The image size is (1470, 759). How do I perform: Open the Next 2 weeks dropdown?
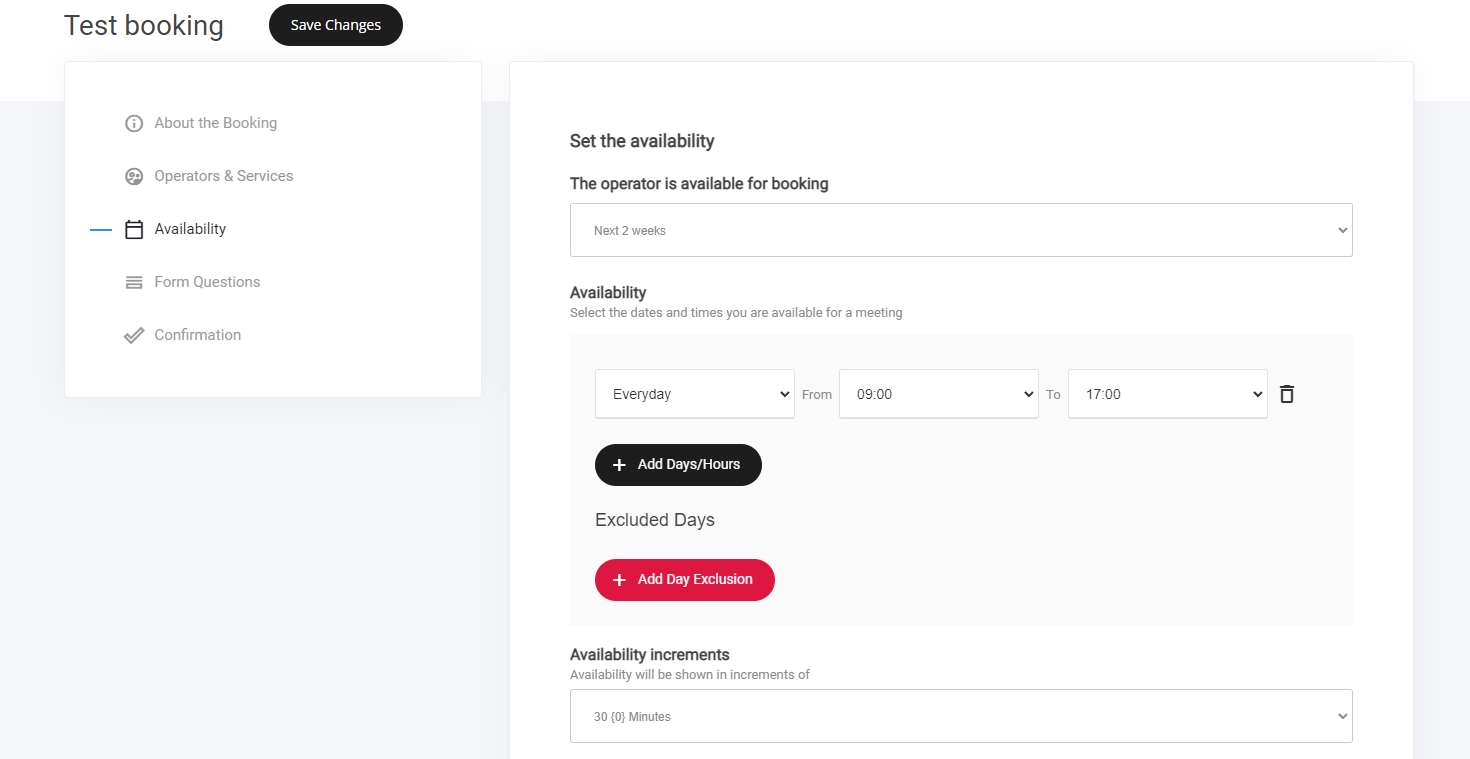pyautogui.click(x=960, y=230)
